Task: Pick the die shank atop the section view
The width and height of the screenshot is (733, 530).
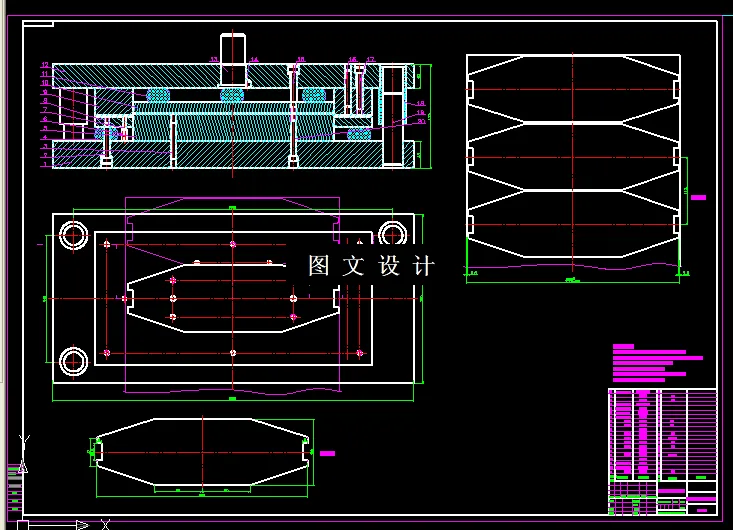Action: point(233,59)
